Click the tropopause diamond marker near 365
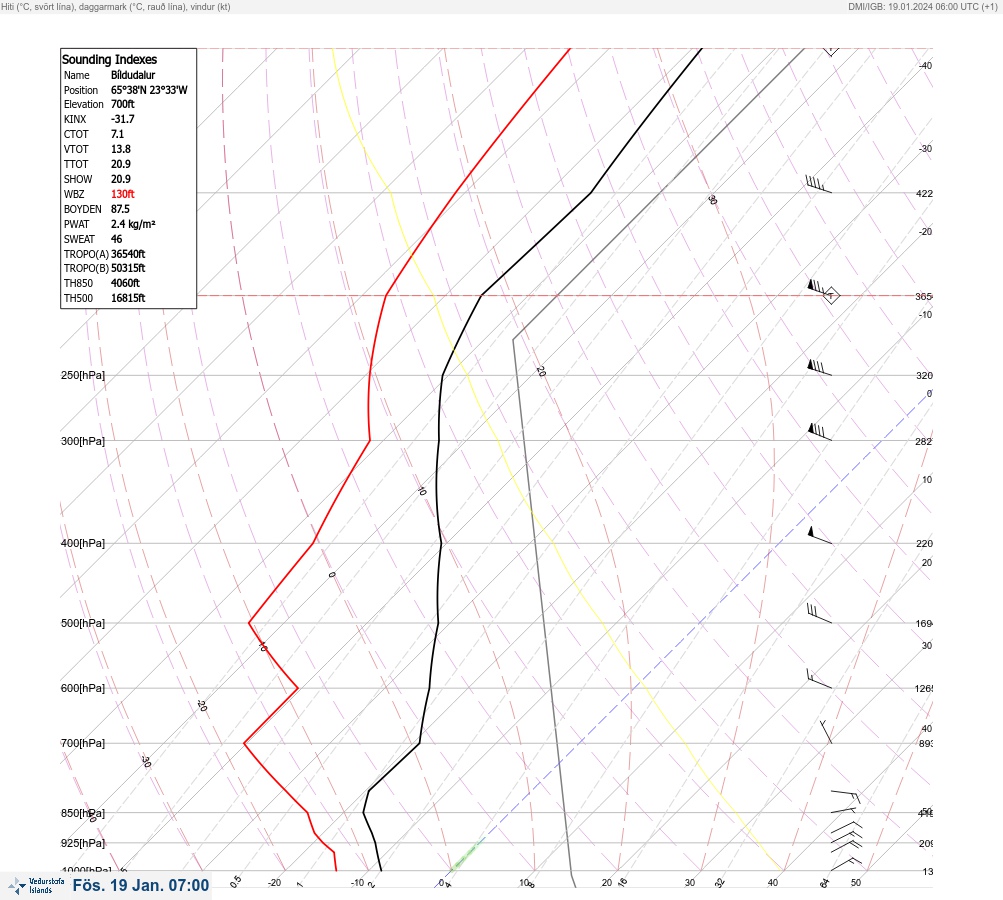 pyautogui.click(x=831, y=296)
